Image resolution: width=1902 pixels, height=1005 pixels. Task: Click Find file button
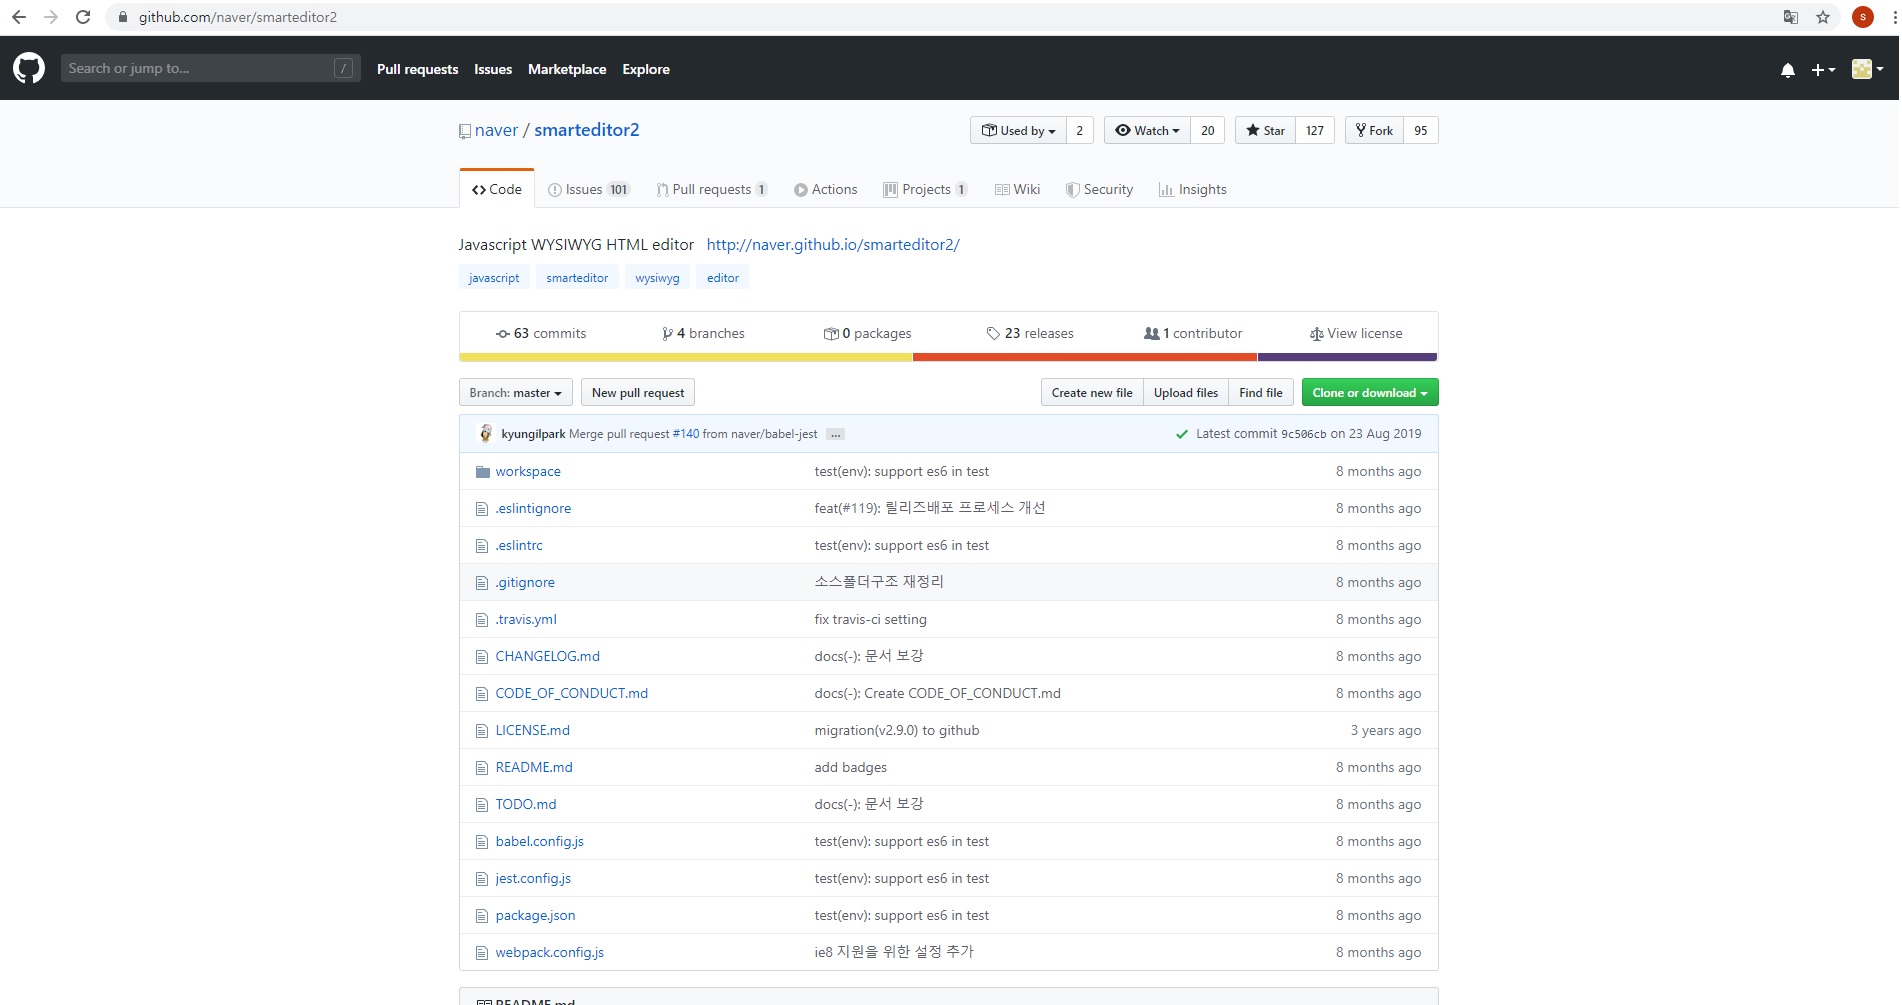click(x=1261, y=393)
